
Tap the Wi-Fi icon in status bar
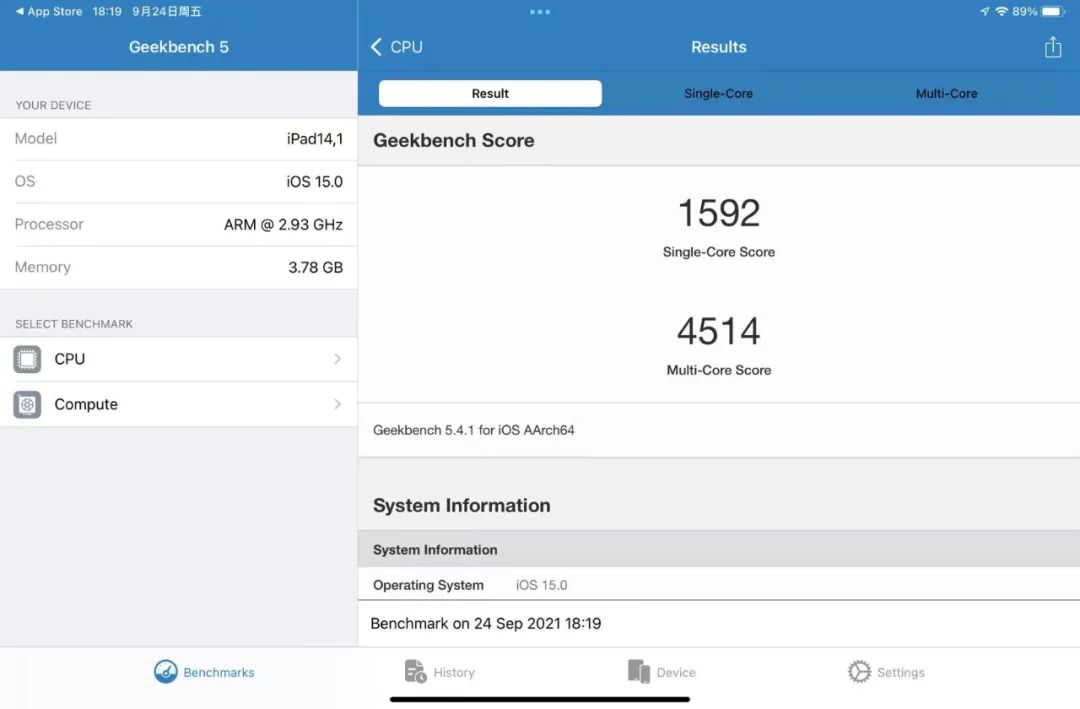pyautogui.click(x=1000, y=11)
